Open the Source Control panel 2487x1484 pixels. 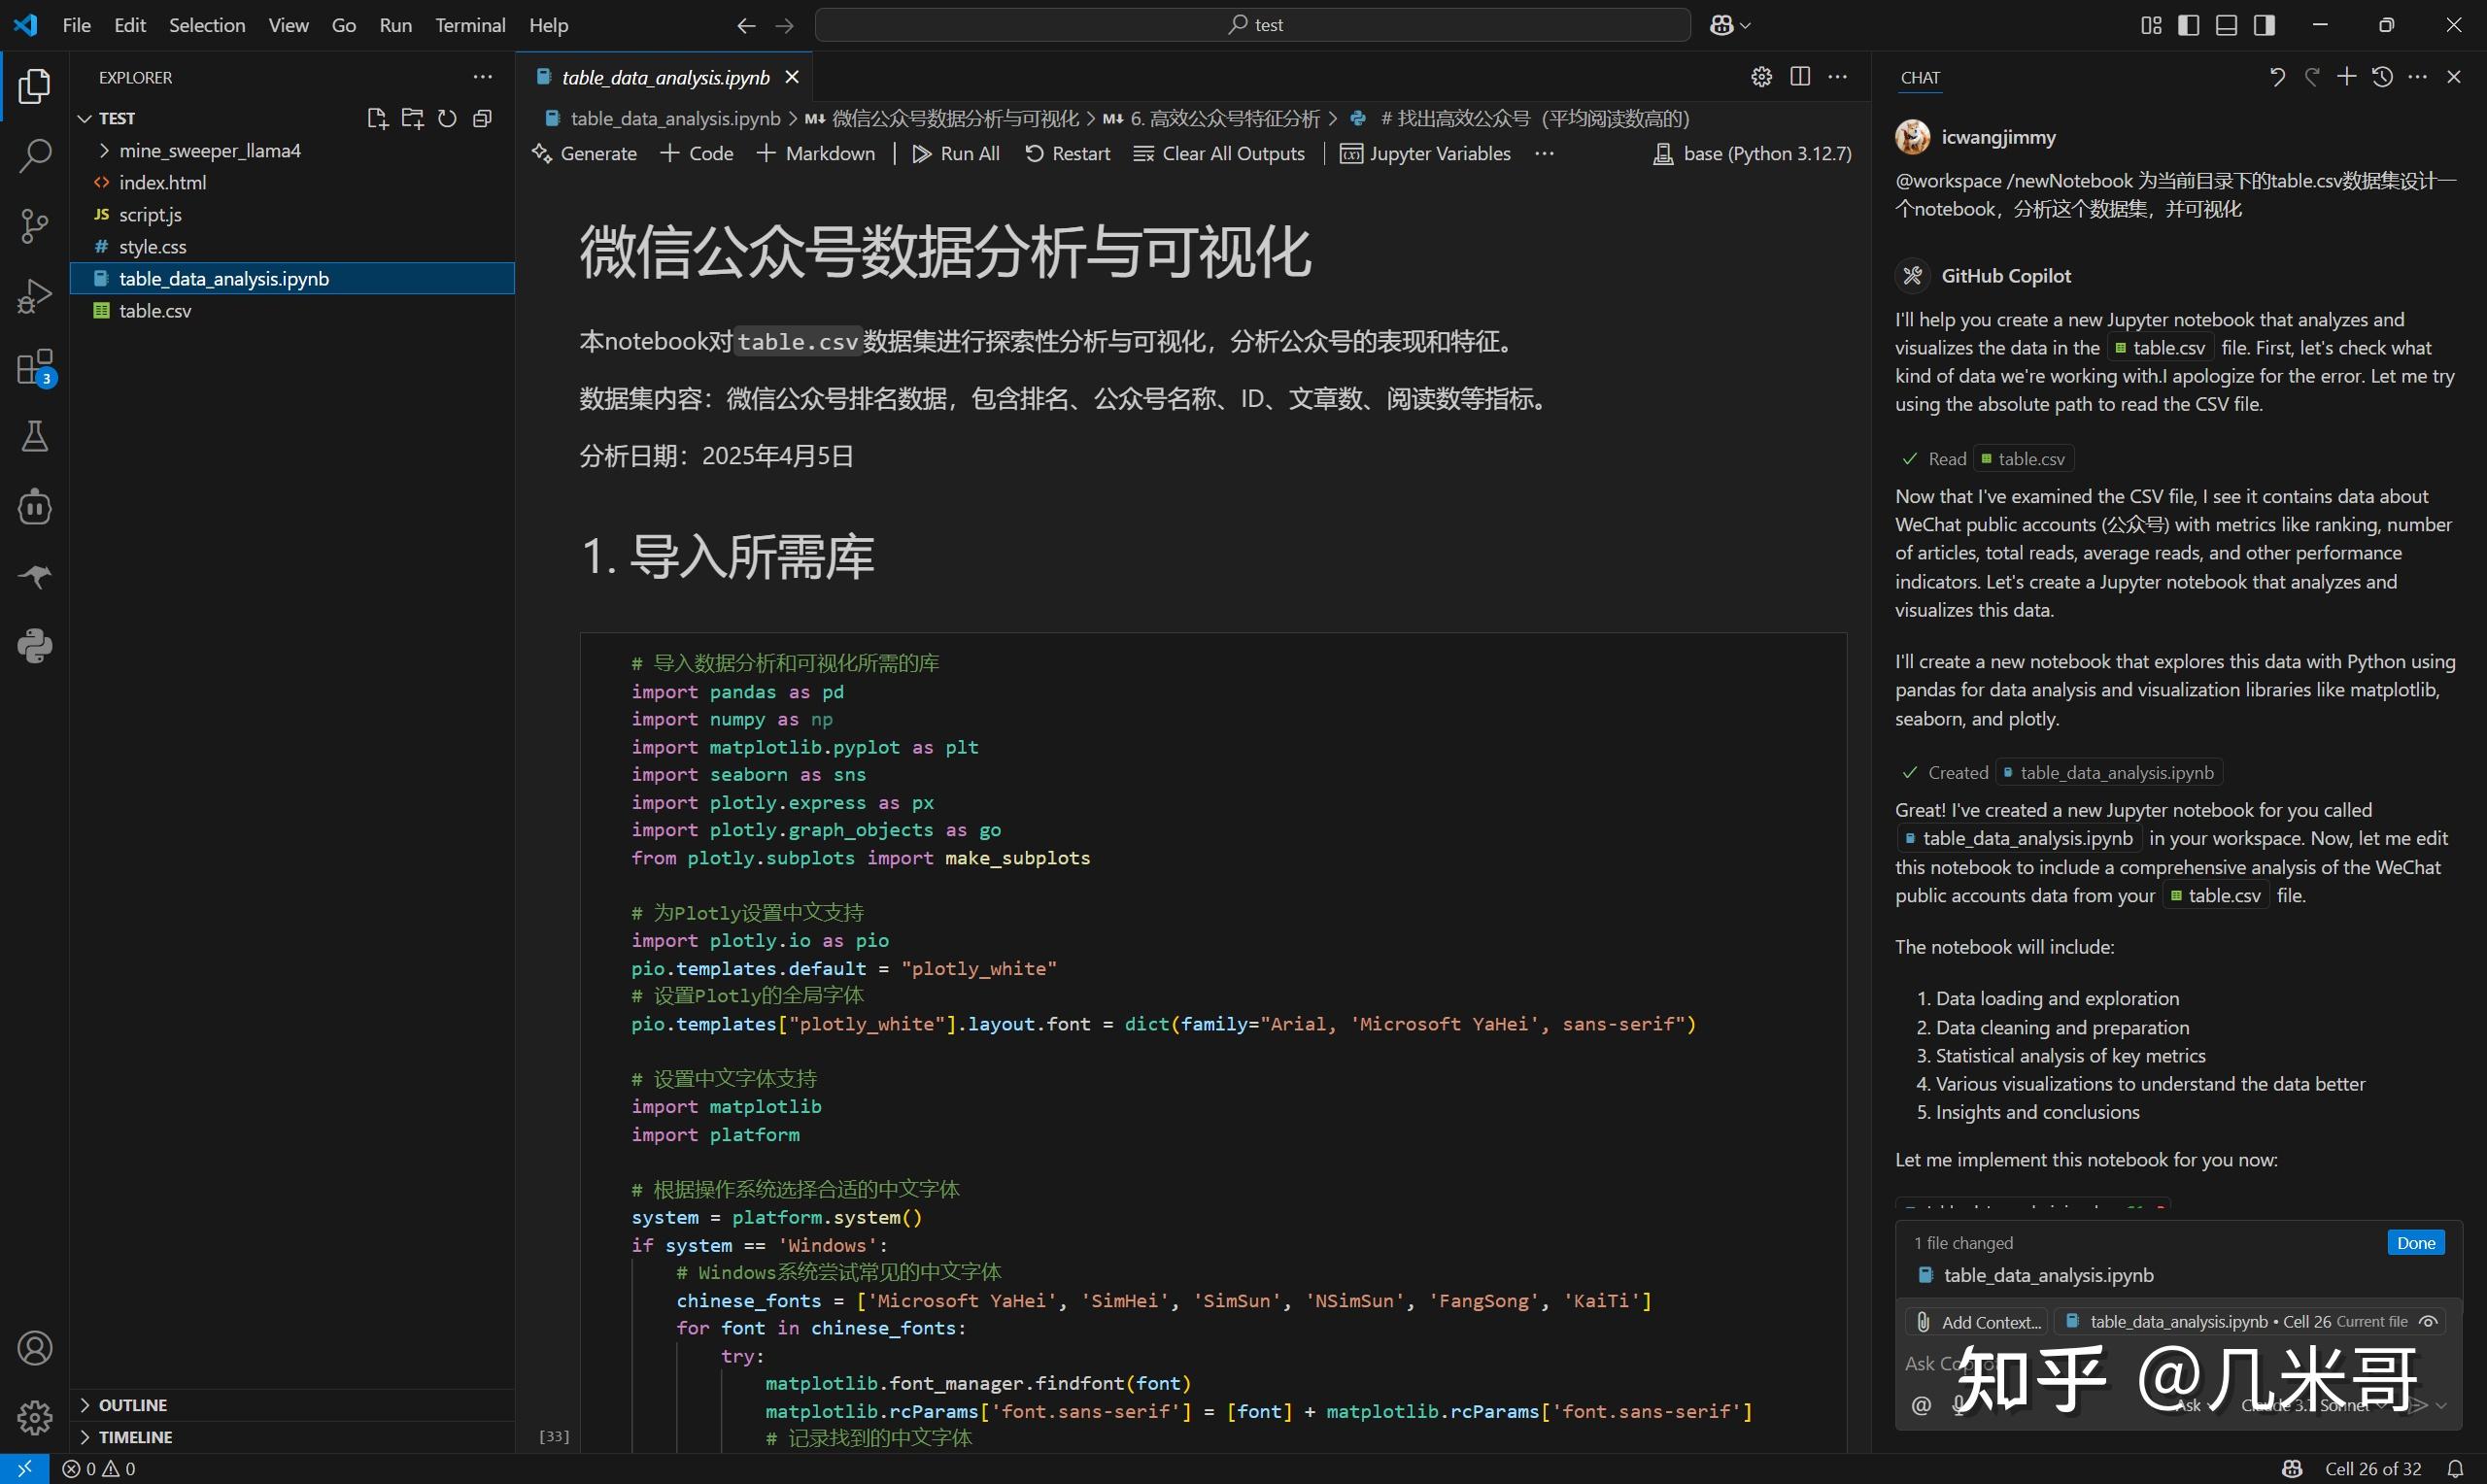pyautogui.click(x=35, y=226)
